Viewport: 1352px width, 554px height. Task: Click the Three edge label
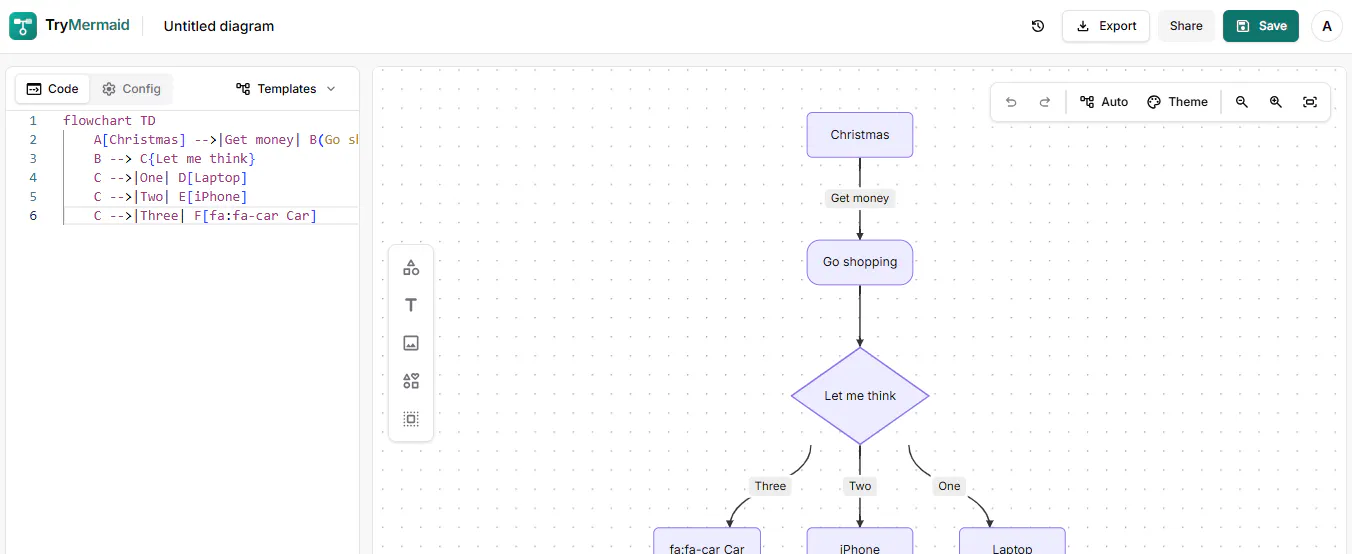tap(770, 486)
